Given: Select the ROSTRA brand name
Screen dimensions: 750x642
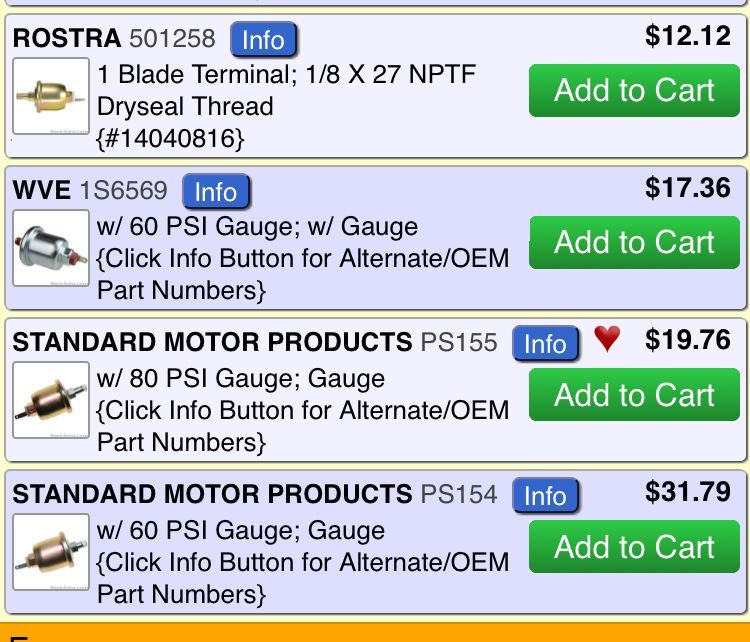Looking at the screenshot, I should point(67,39).
